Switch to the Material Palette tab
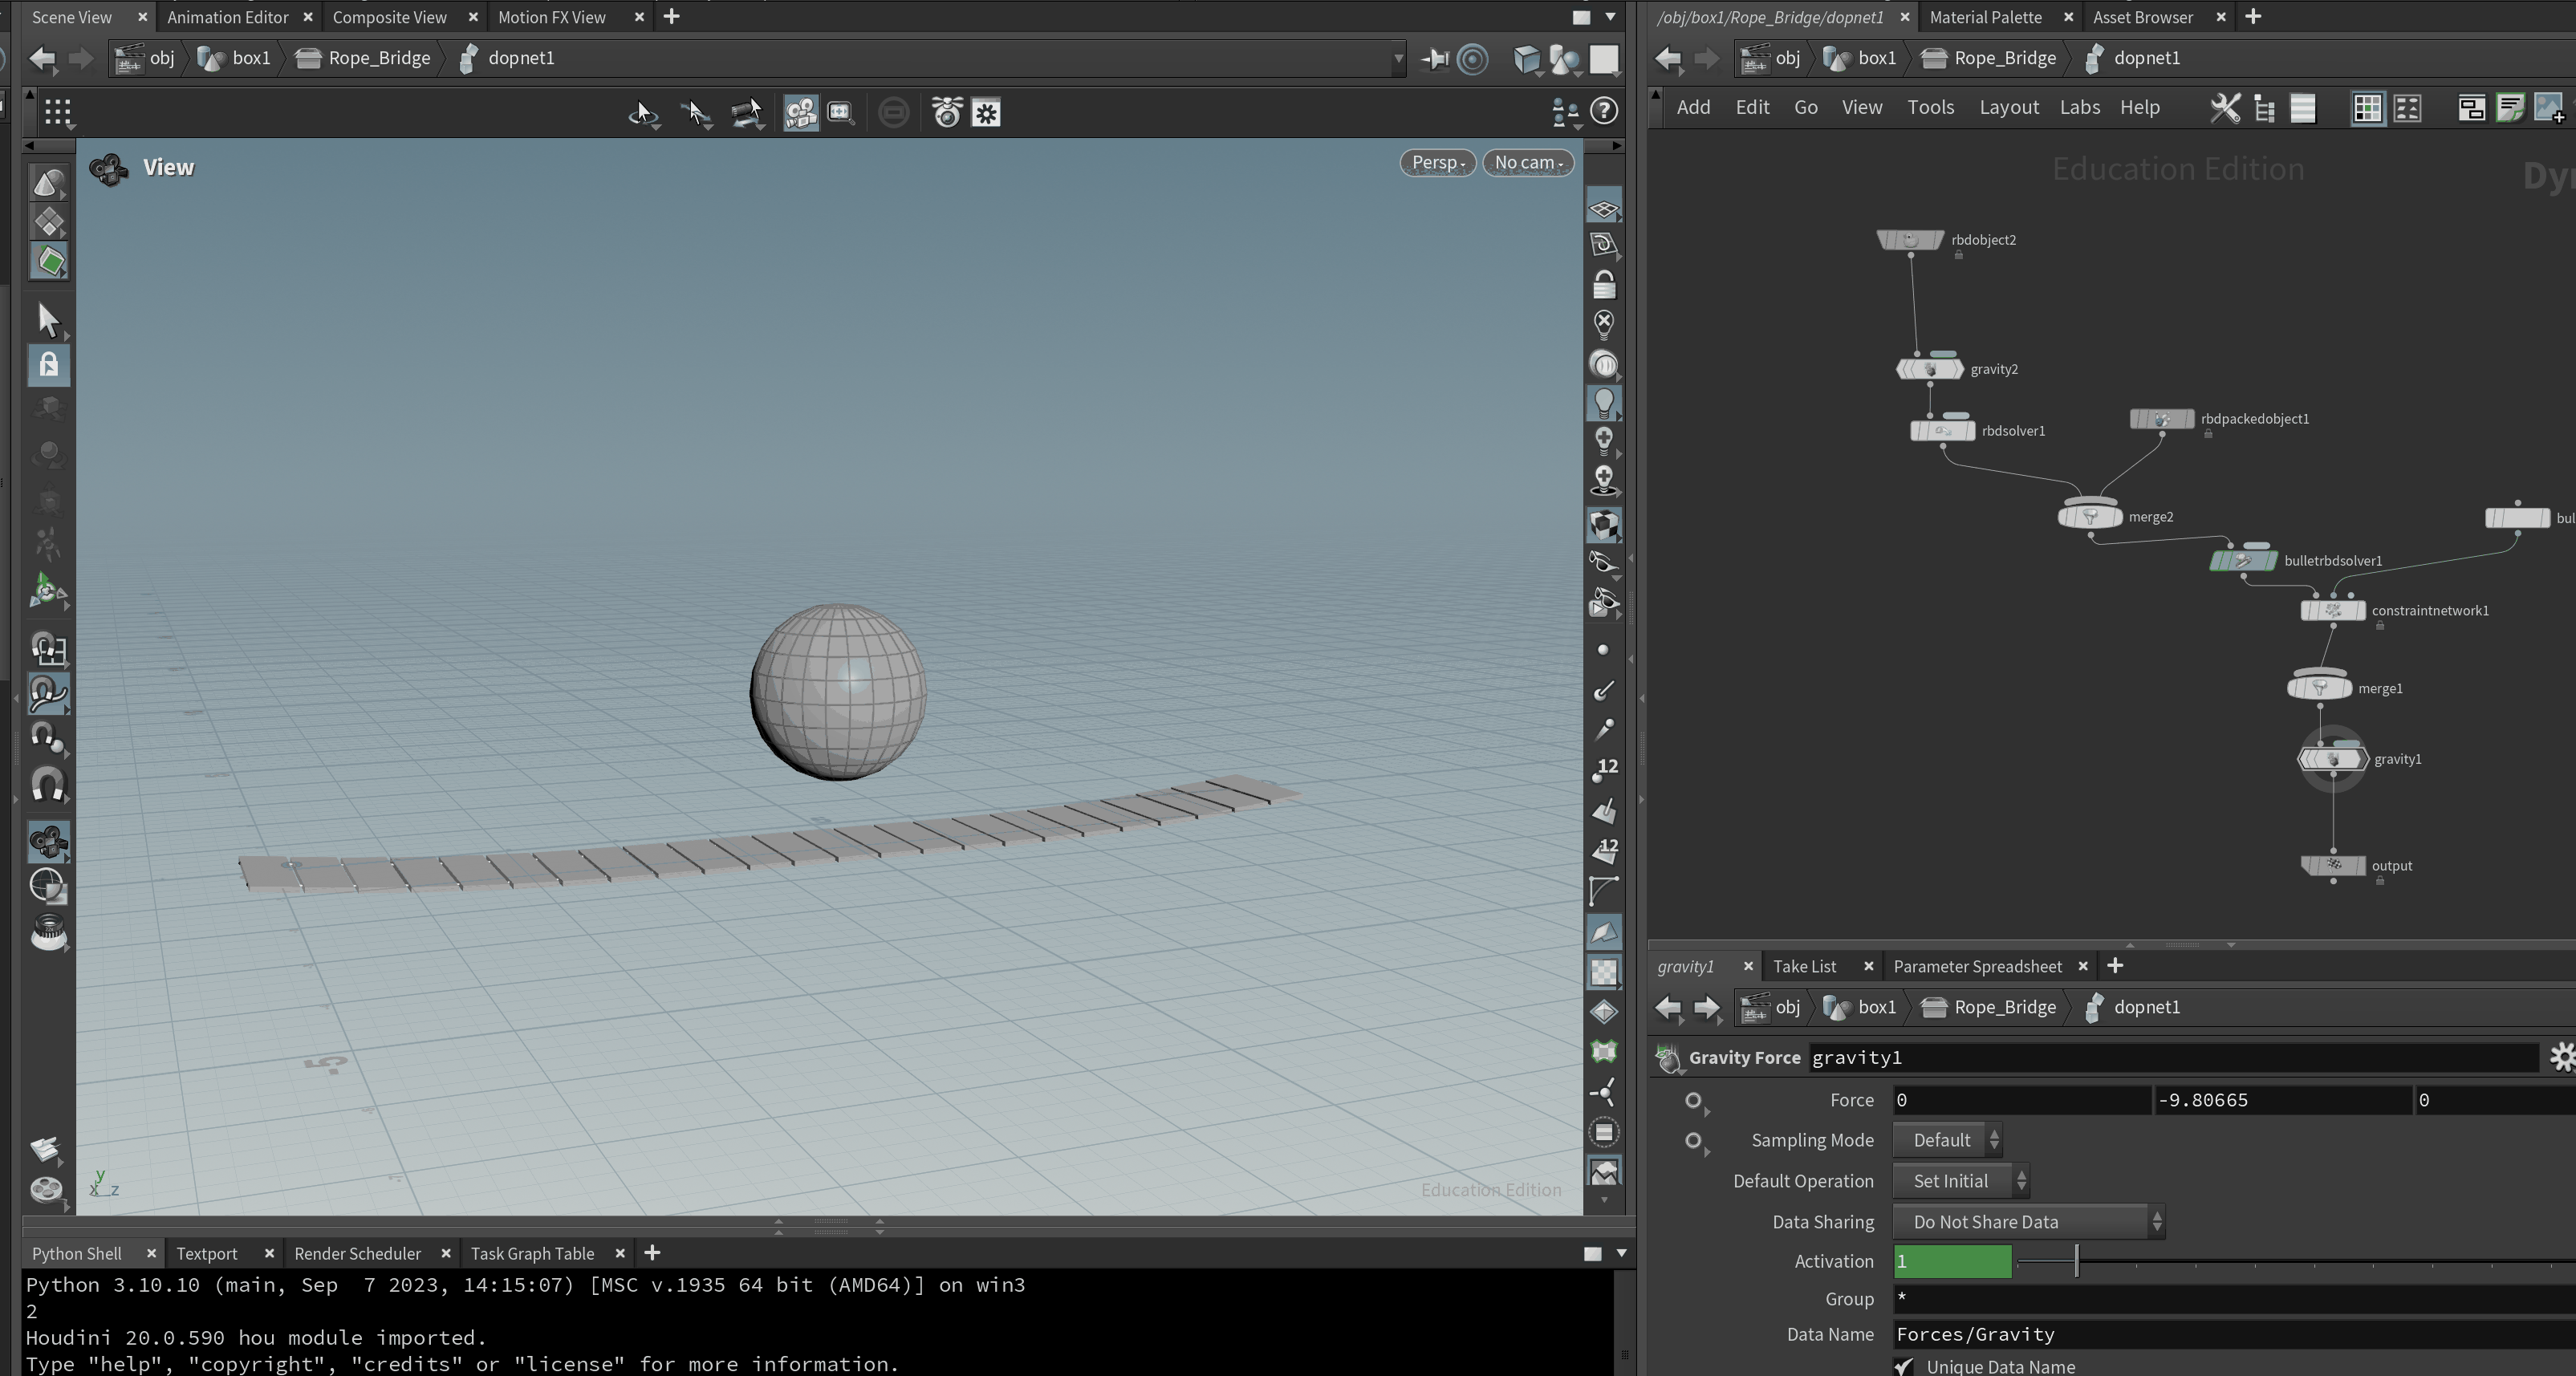2576x1376 pixels. click(x=1985, y=17)
